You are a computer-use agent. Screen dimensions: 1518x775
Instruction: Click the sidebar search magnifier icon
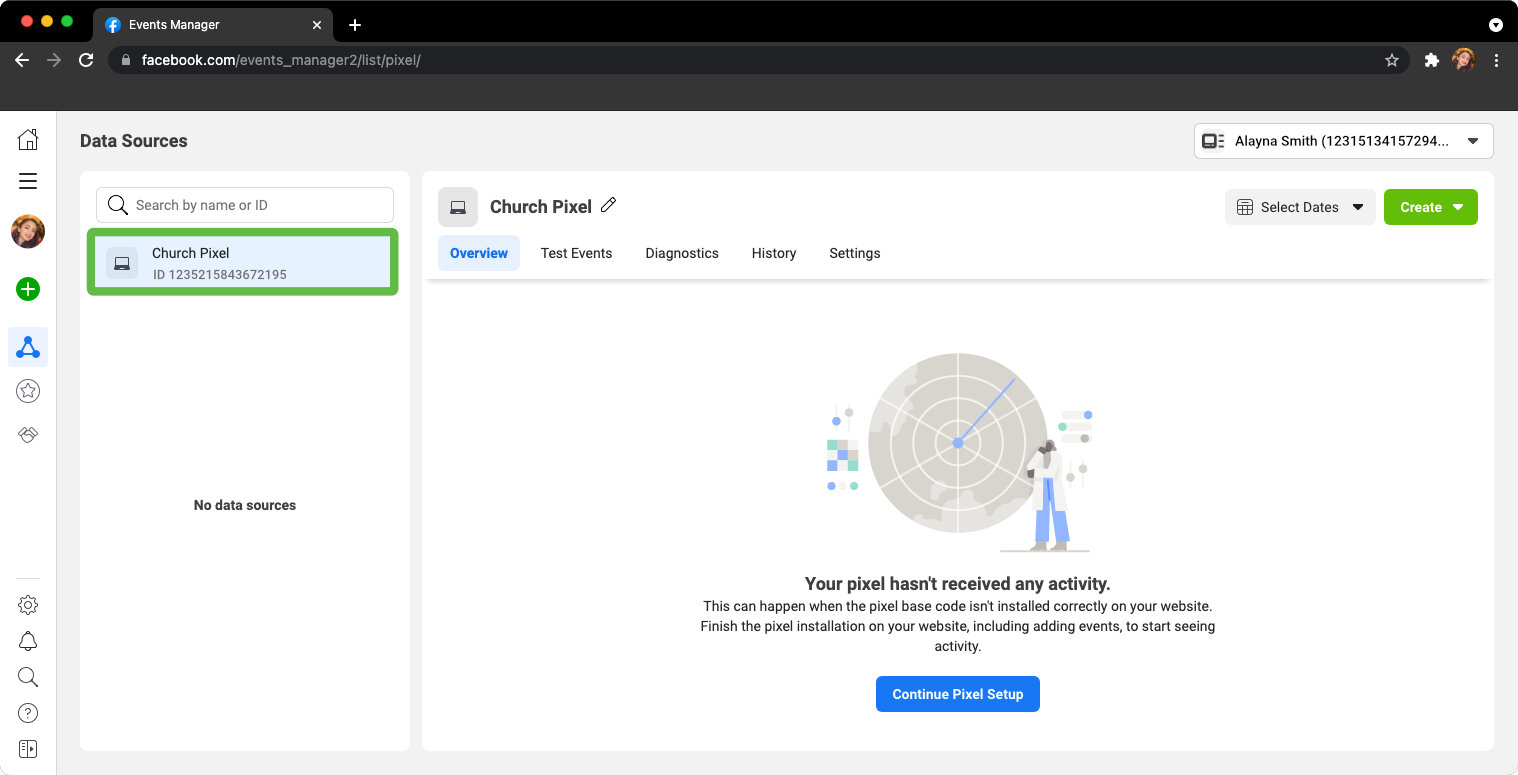coord(28,677)
